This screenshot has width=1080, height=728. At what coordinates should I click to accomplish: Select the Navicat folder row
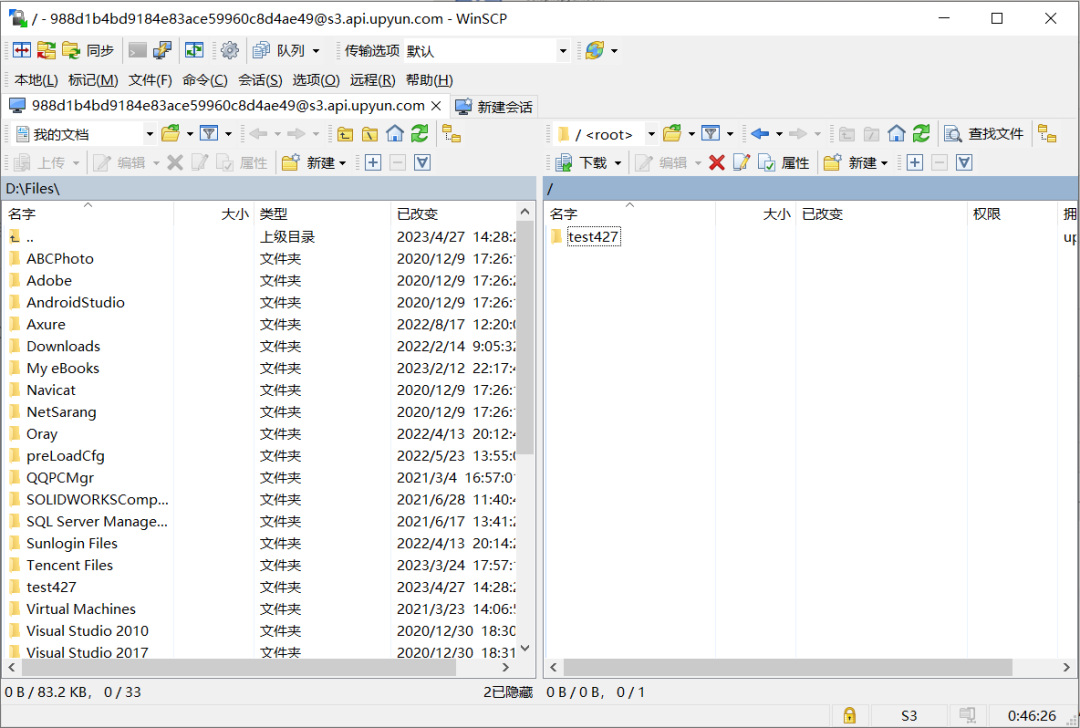(260, 390)
